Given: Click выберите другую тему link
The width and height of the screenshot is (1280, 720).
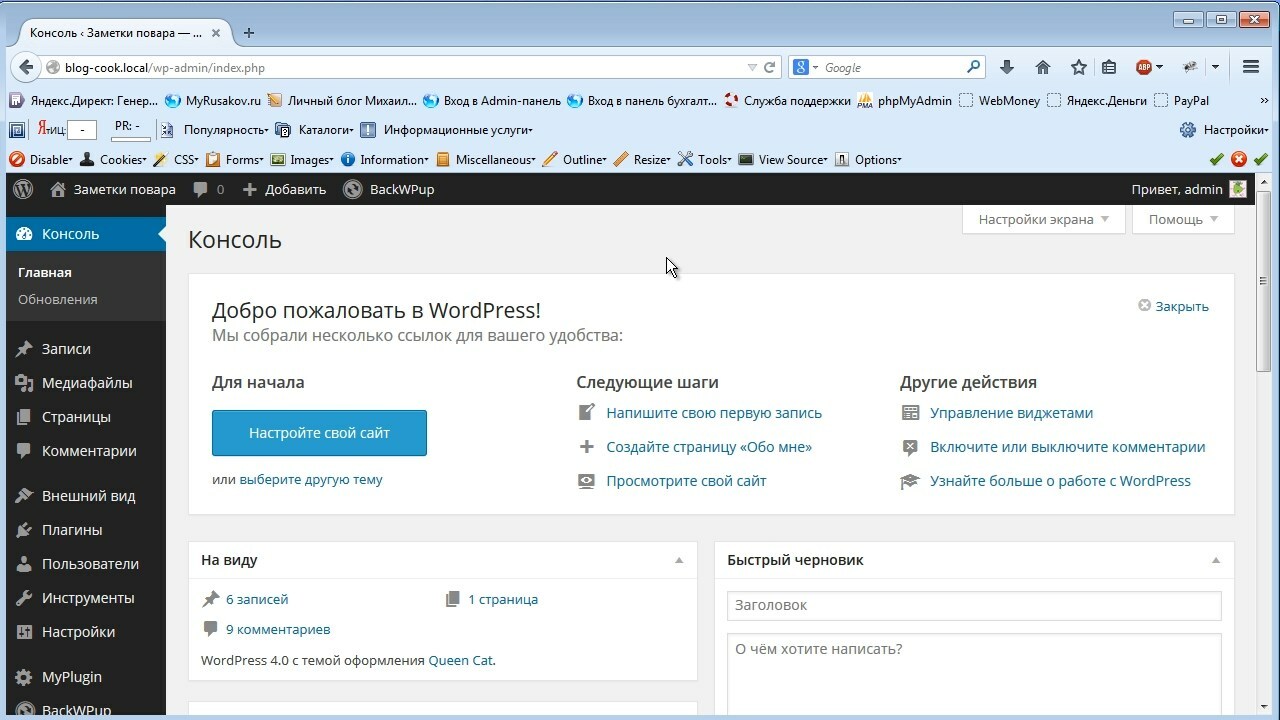Looking at the screenshot, I should point(311,479).
